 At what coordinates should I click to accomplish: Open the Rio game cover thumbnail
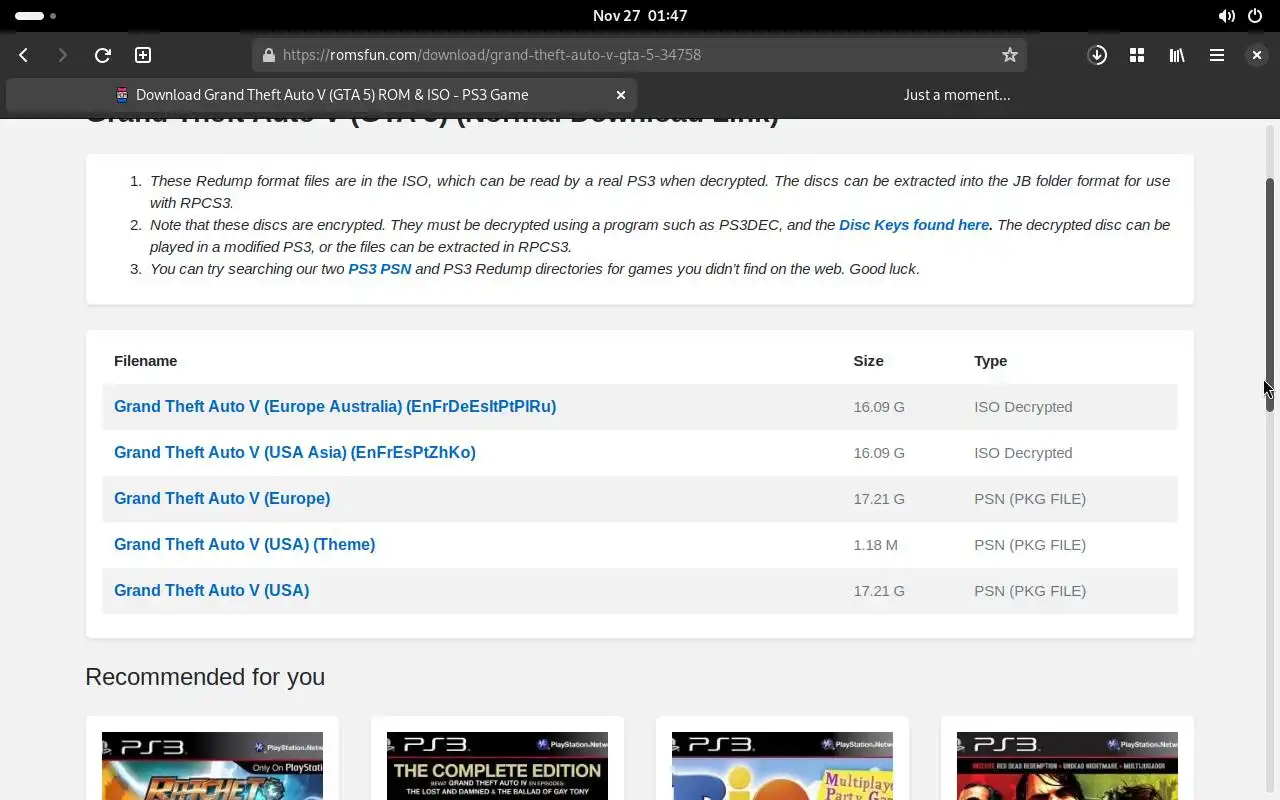[x=782, y=766]
